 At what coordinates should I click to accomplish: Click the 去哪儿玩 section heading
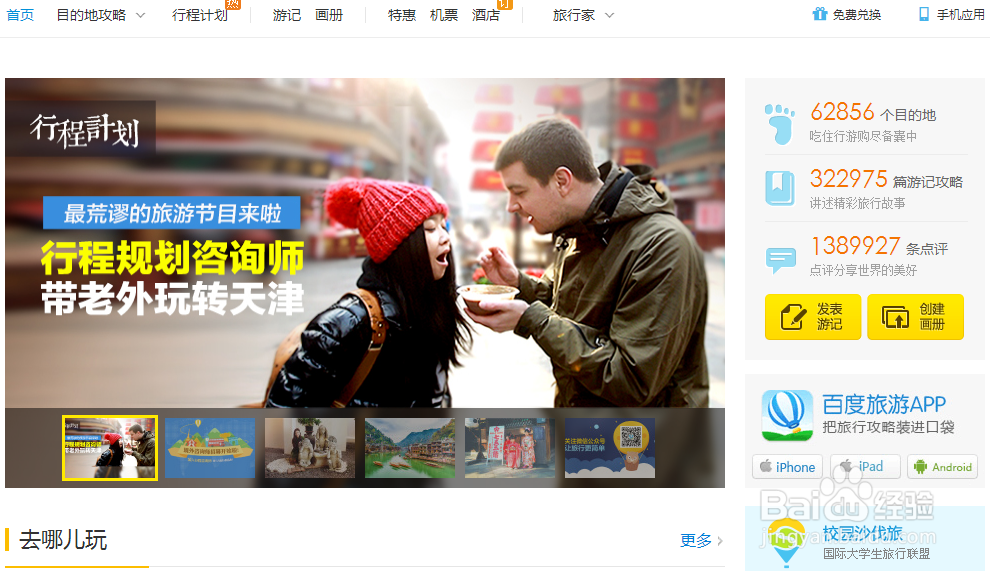[63, 540]
